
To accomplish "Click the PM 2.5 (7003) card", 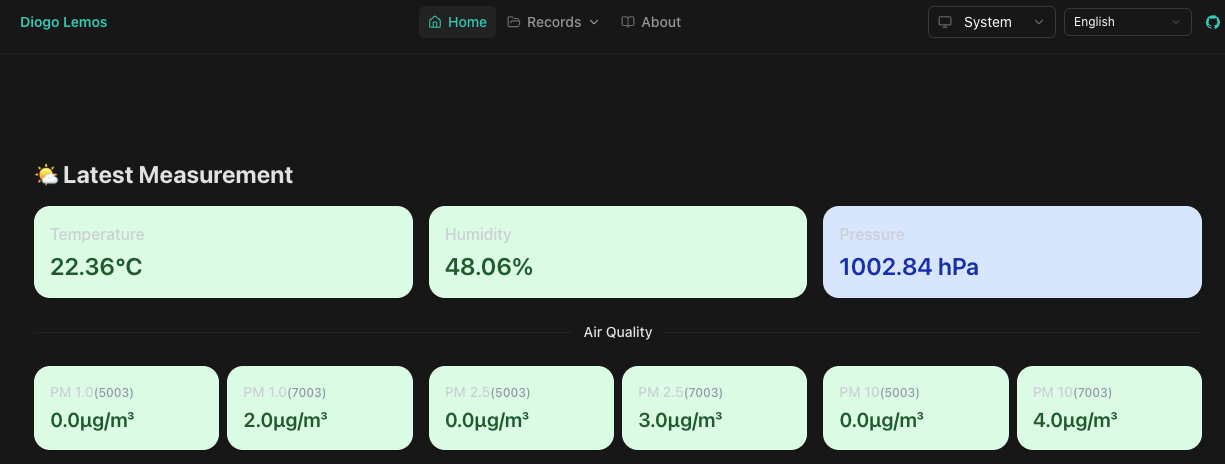I will click(714, 408).
